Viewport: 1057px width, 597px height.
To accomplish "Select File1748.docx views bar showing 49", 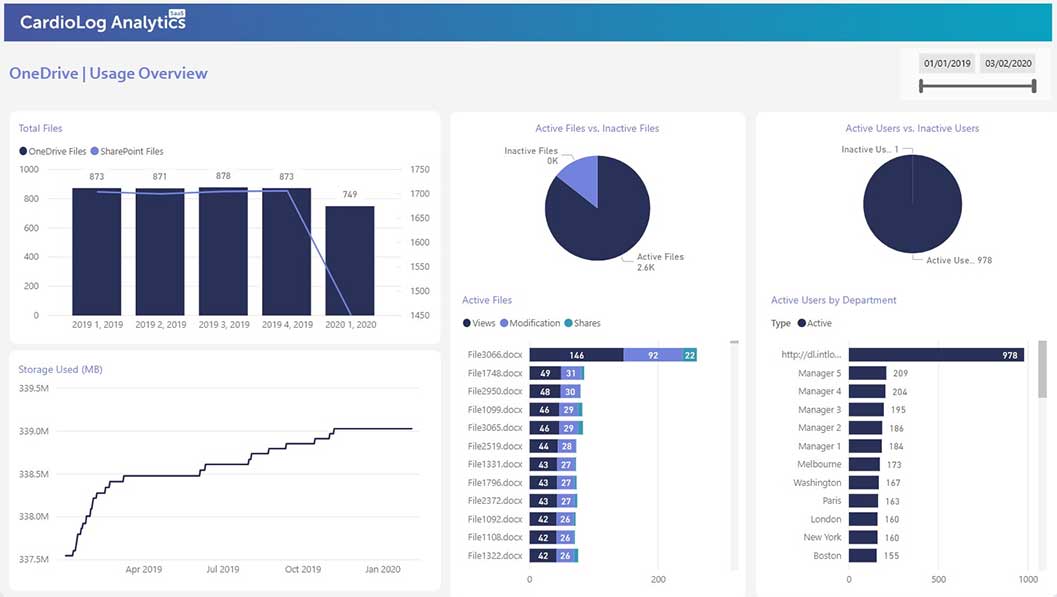I will click(x=545, y=373).
